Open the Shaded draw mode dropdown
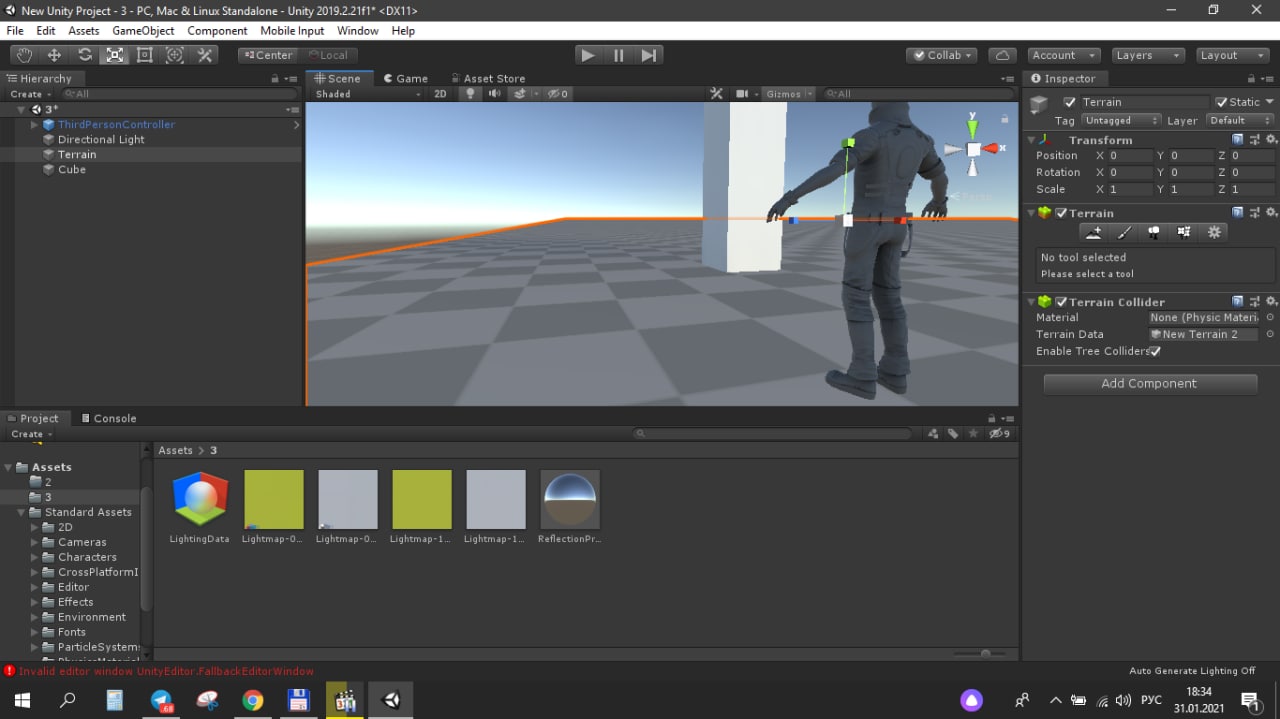This screenshot has width=1280, height=719. 368,94
